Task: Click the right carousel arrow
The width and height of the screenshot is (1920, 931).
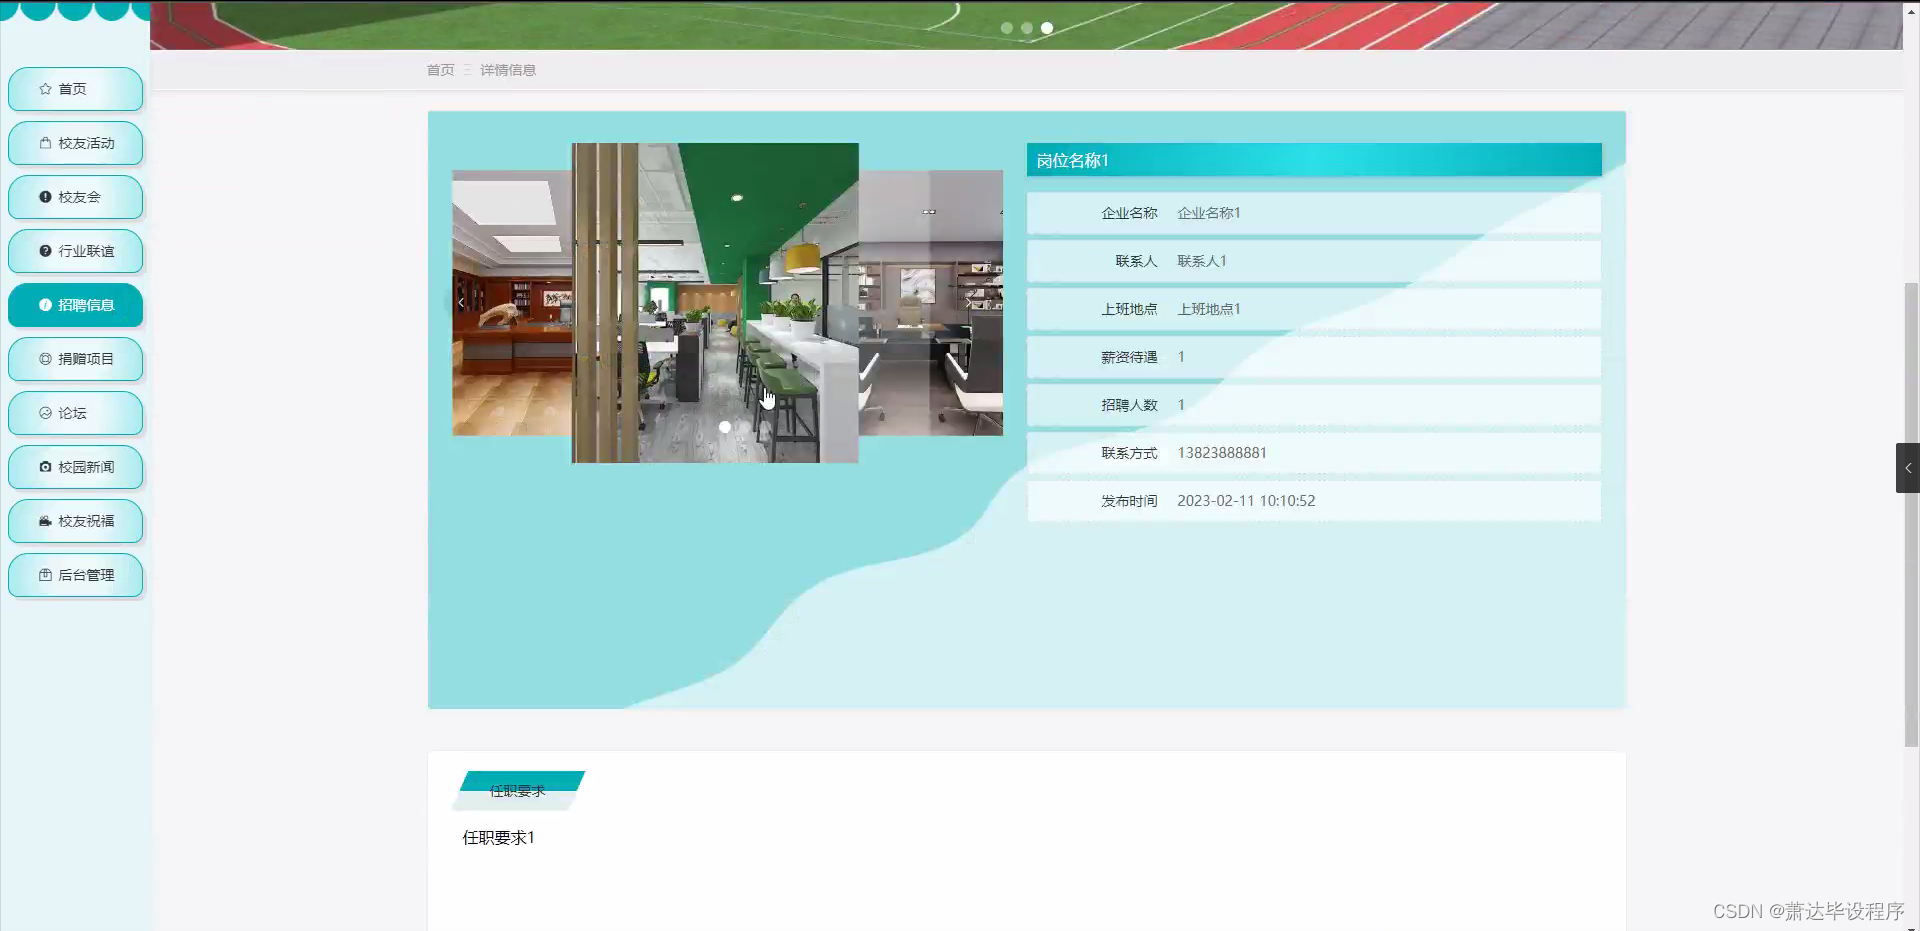Action: coord(967,302)
